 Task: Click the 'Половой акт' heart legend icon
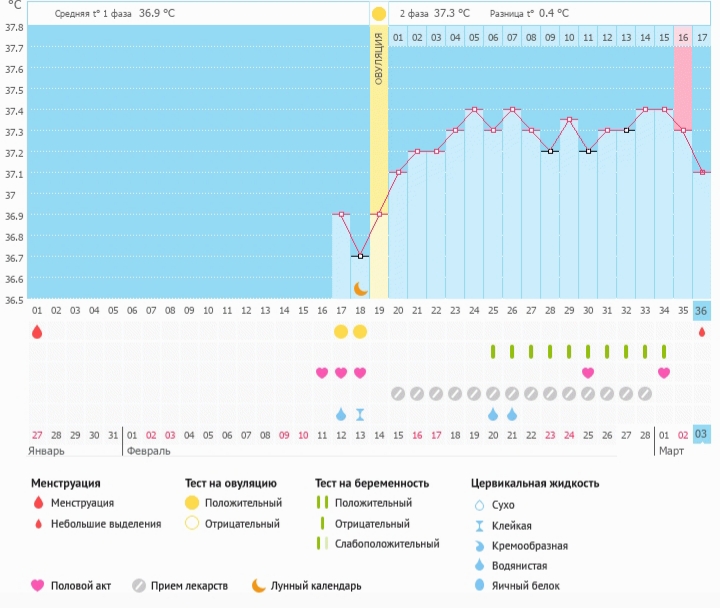coord(39,586)
